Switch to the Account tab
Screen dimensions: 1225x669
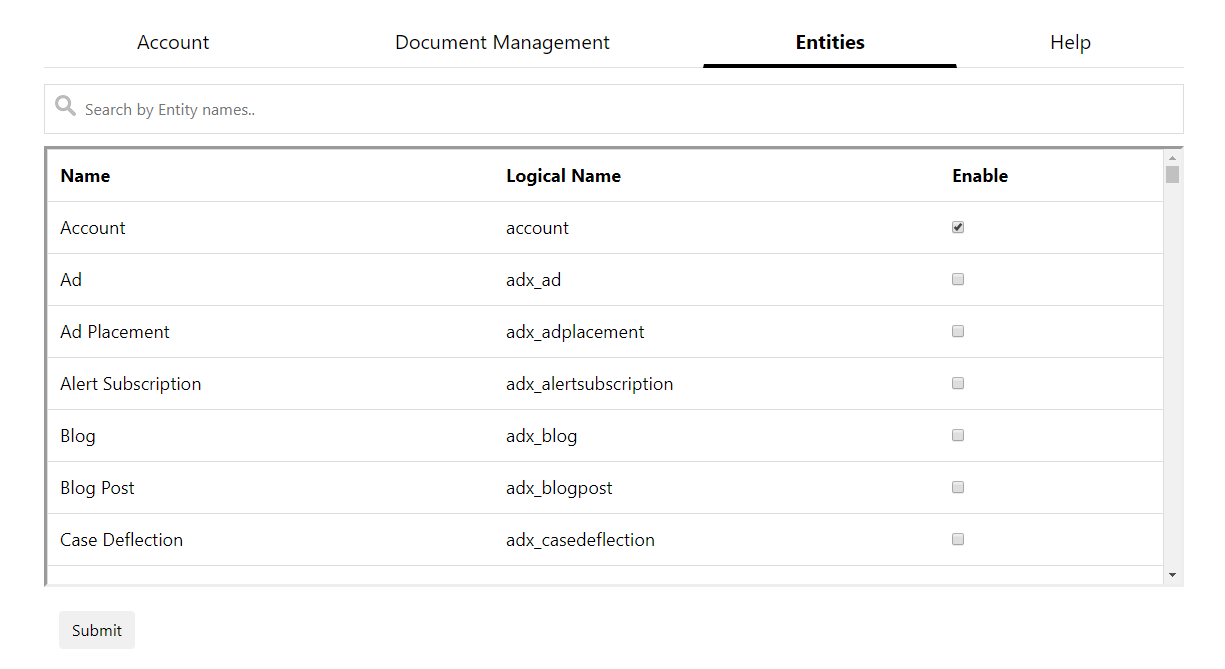tap(172, 42)
